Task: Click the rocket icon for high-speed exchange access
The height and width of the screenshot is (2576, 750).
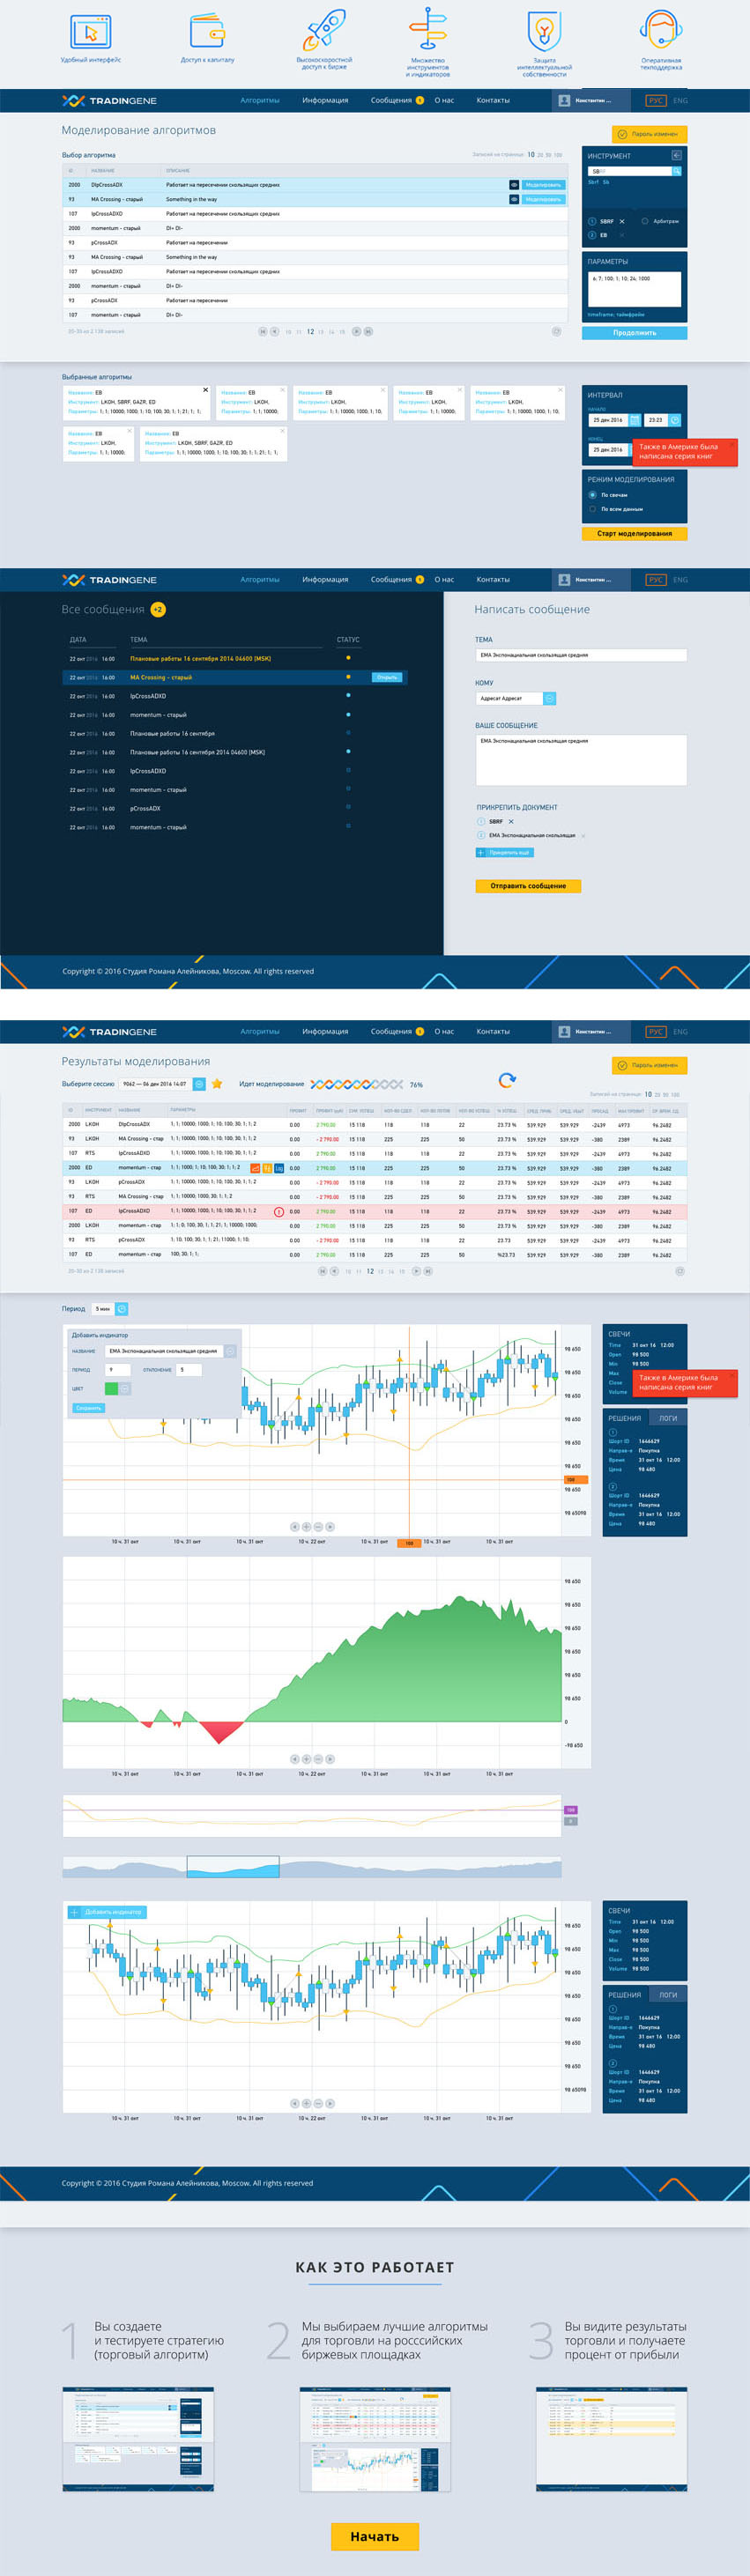Action: click(x=324, y=29)
